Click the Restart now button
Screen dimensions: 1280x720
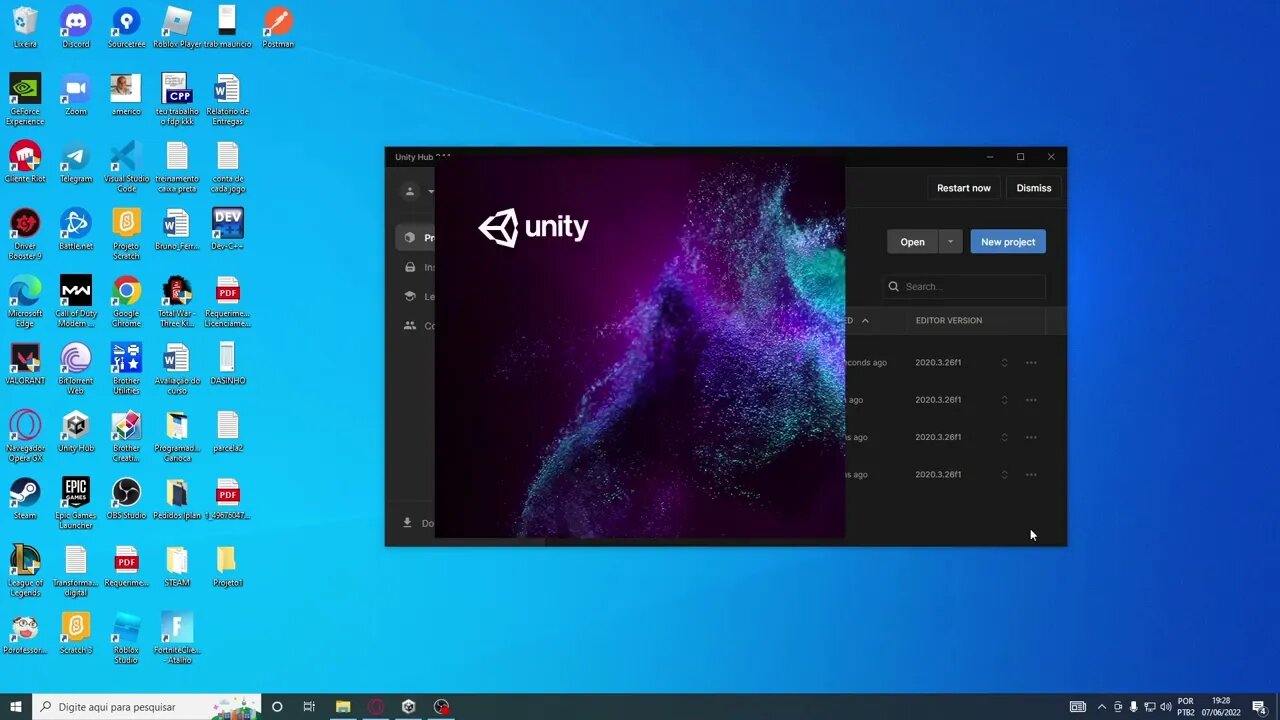pos(964,188)
